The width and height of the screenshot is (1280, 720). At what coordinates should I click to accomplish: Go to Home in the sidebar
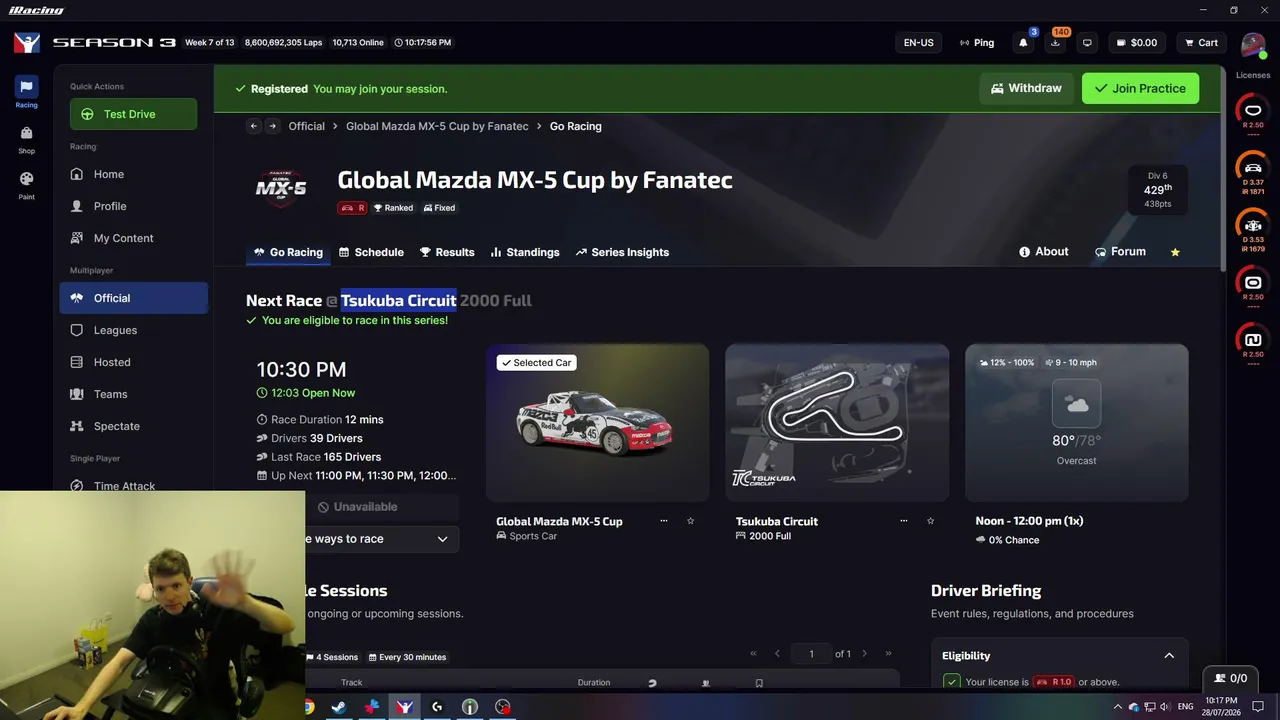[x=109, y=174]
